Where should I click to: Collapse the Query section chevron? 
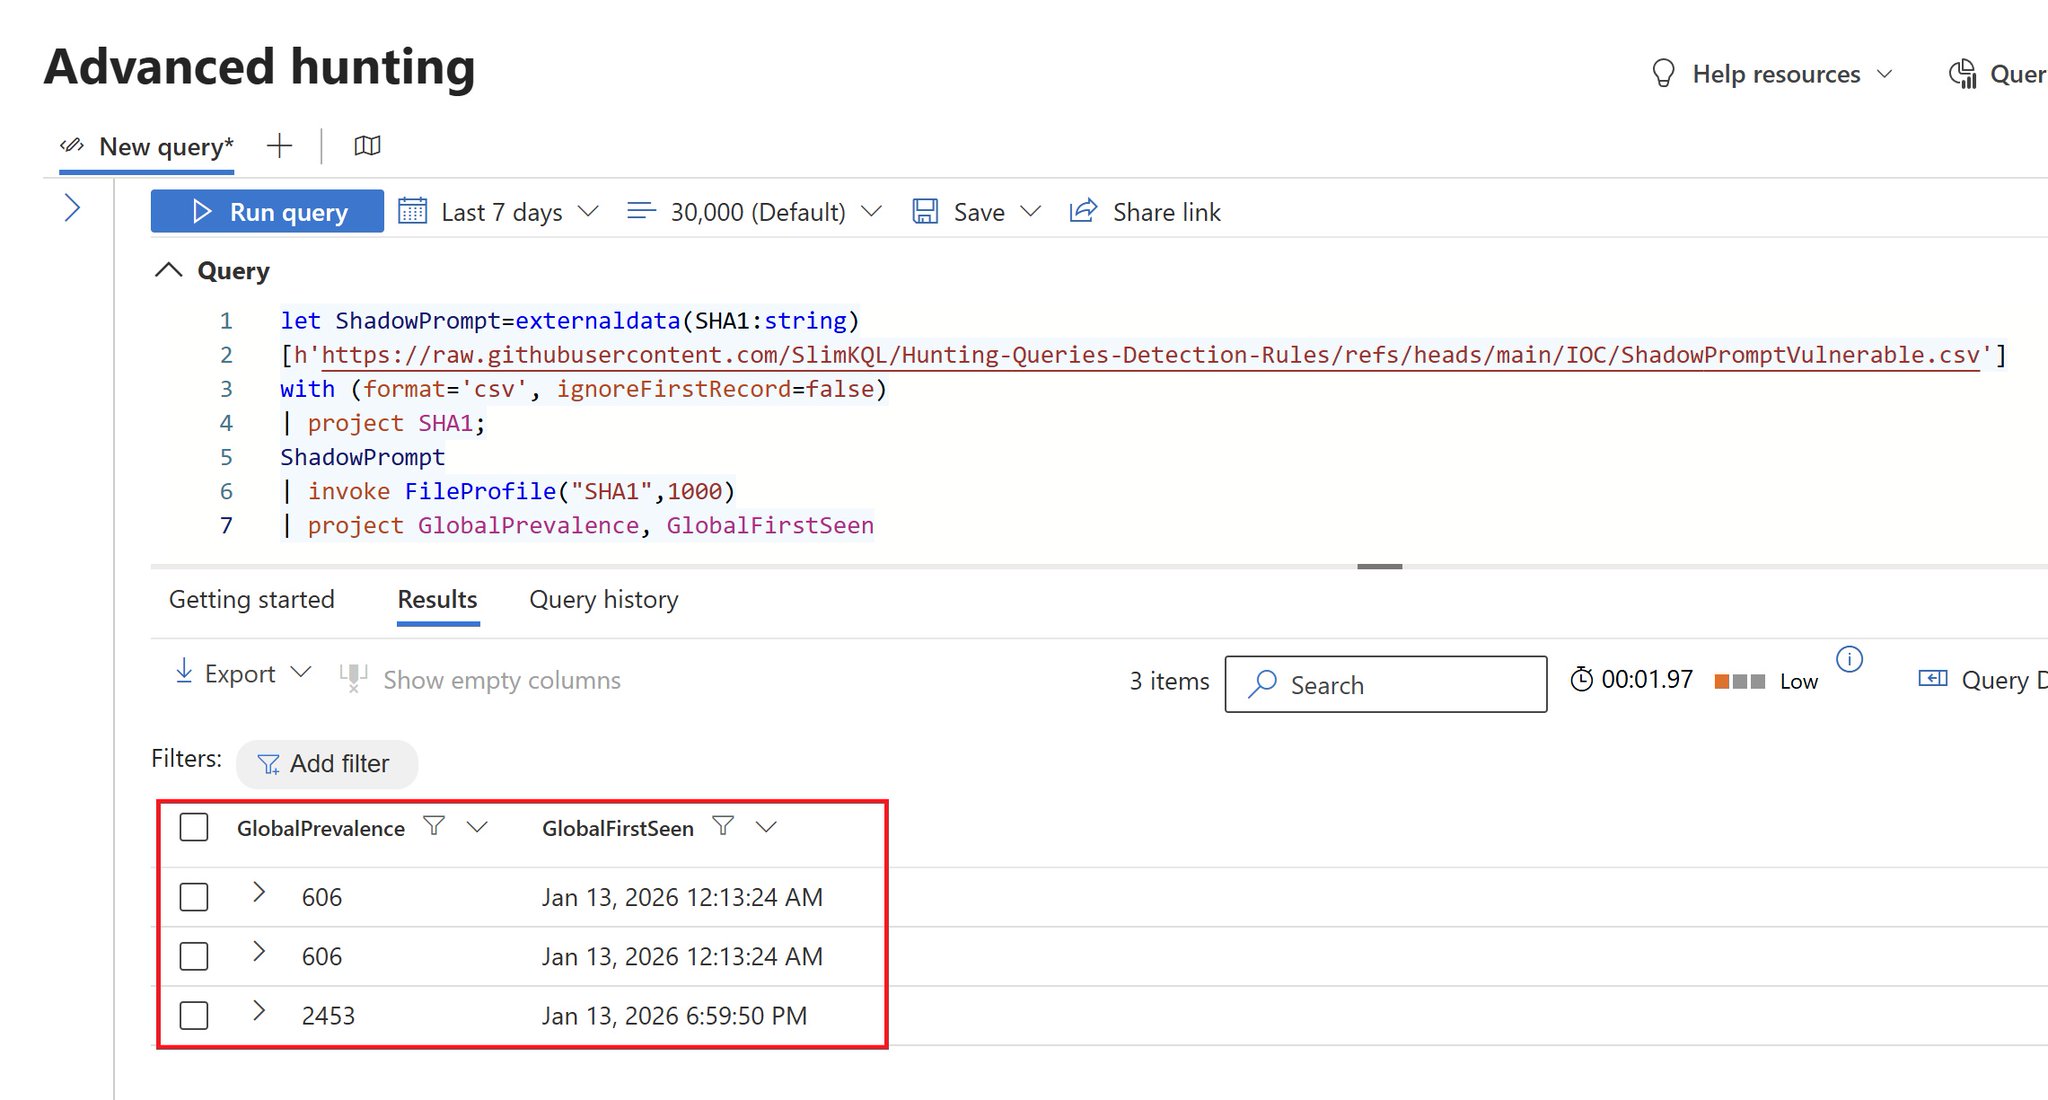pyautogui.click(x=169, y=270)
